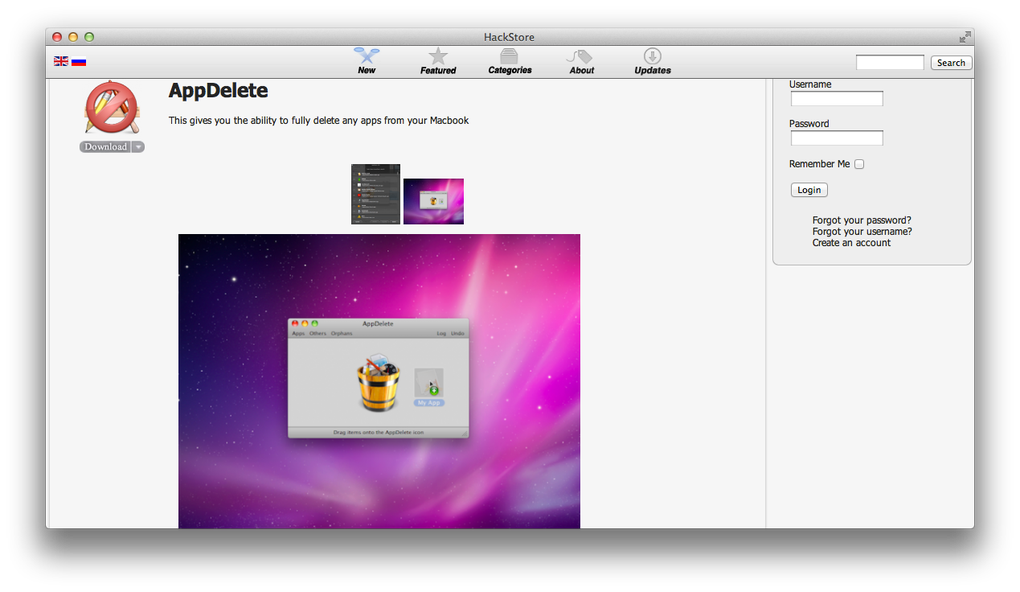Click the 'This gives you the ability' description
1020x592 pixels.
click(319, 120)
